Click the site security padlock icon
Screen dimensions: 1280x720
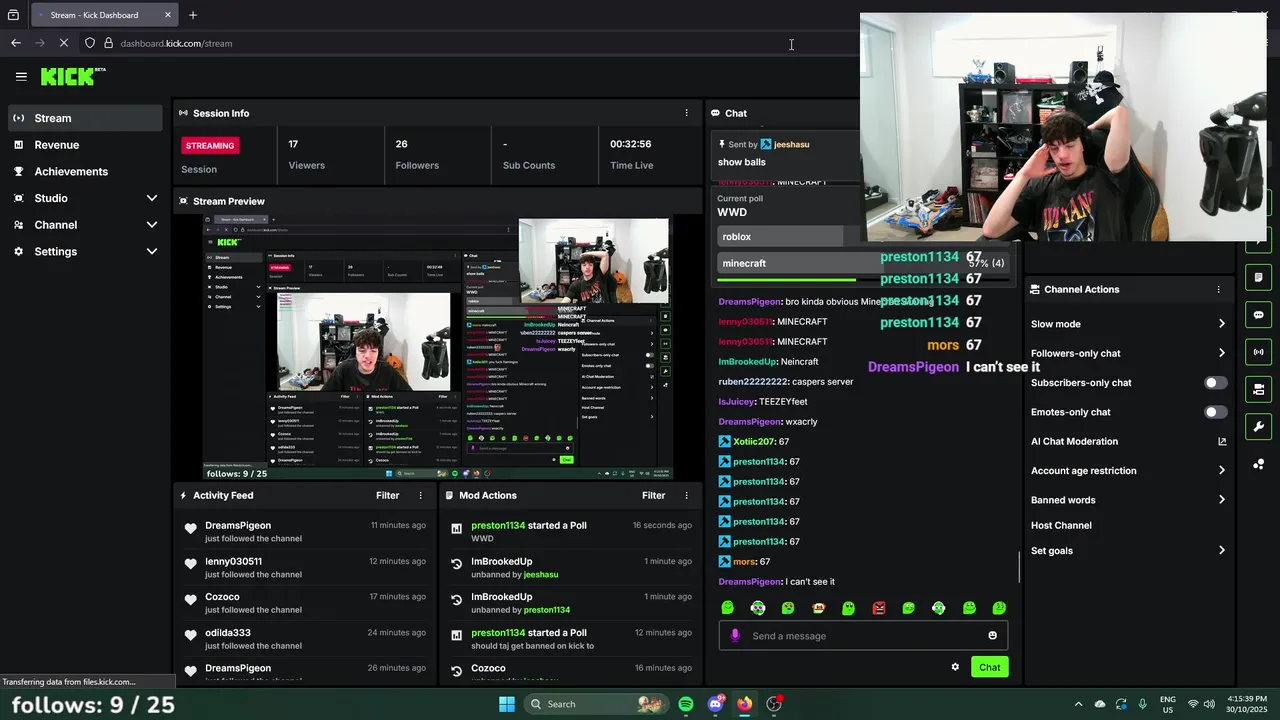(x=108, y=43)
